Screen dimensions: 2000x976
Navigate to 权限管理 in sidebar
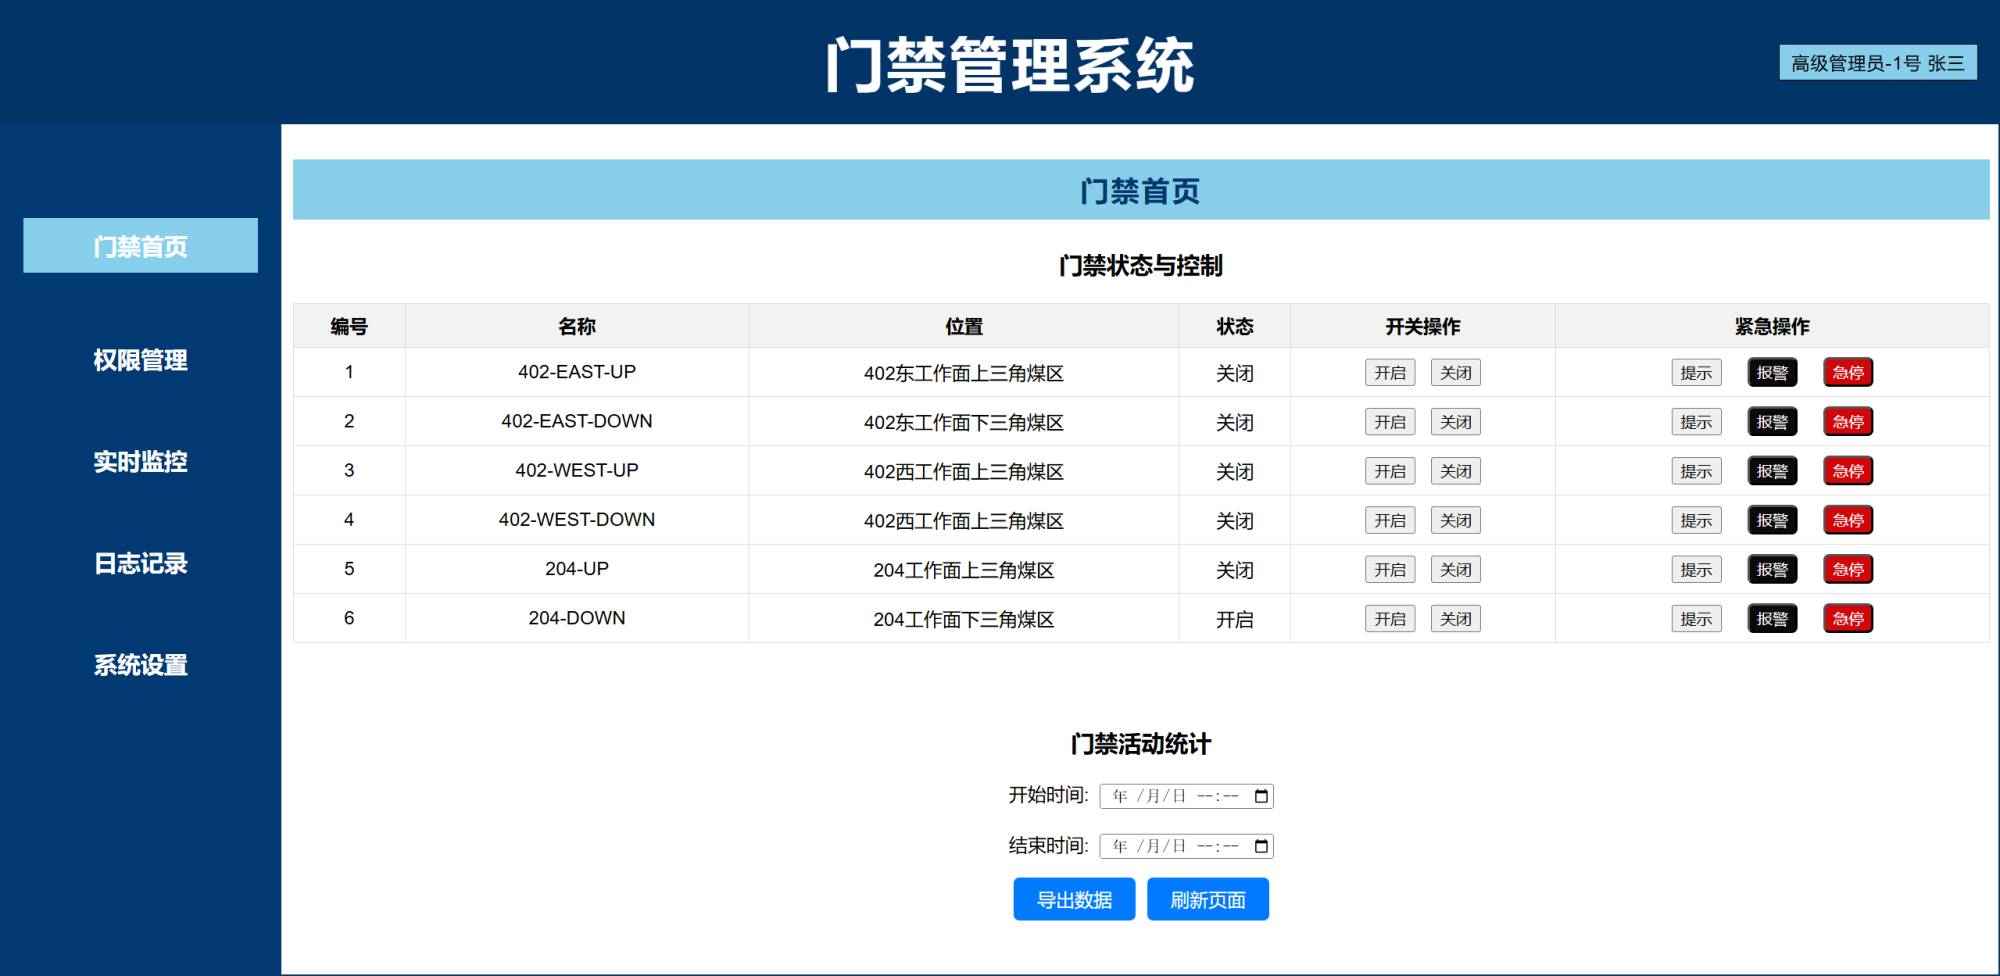pos(140,360)
